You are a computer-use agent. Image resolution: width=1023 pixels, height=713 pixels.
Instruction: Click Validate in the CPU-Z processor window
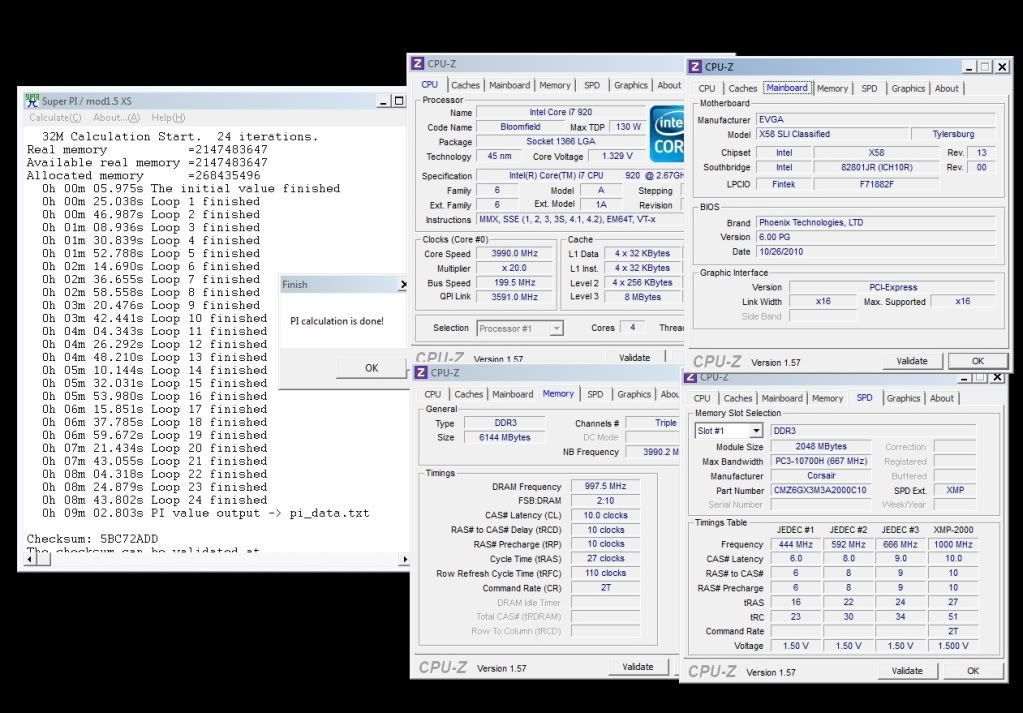(635, 357)
